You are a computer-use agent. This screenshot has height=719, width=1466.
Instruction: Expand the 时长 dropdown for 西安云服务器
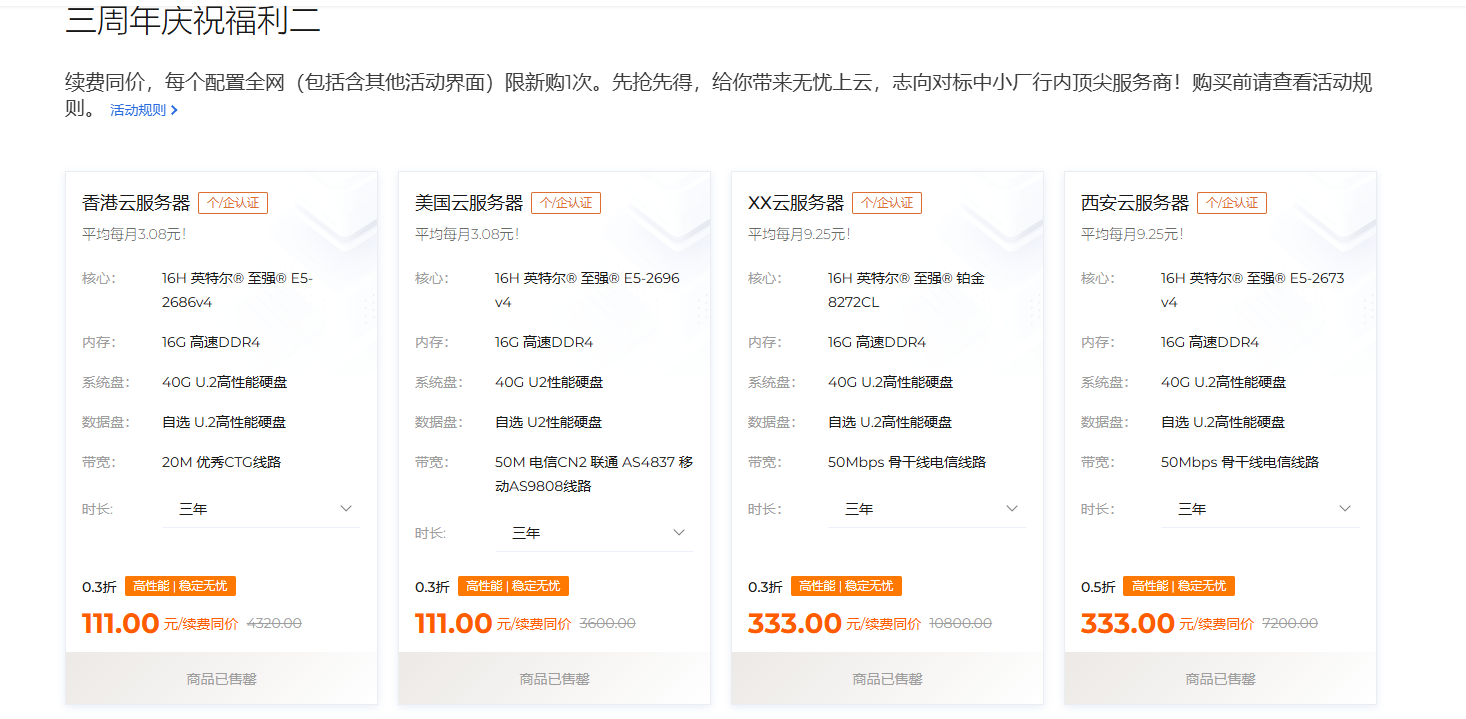pyautogui.click(x=1260, y=509)
